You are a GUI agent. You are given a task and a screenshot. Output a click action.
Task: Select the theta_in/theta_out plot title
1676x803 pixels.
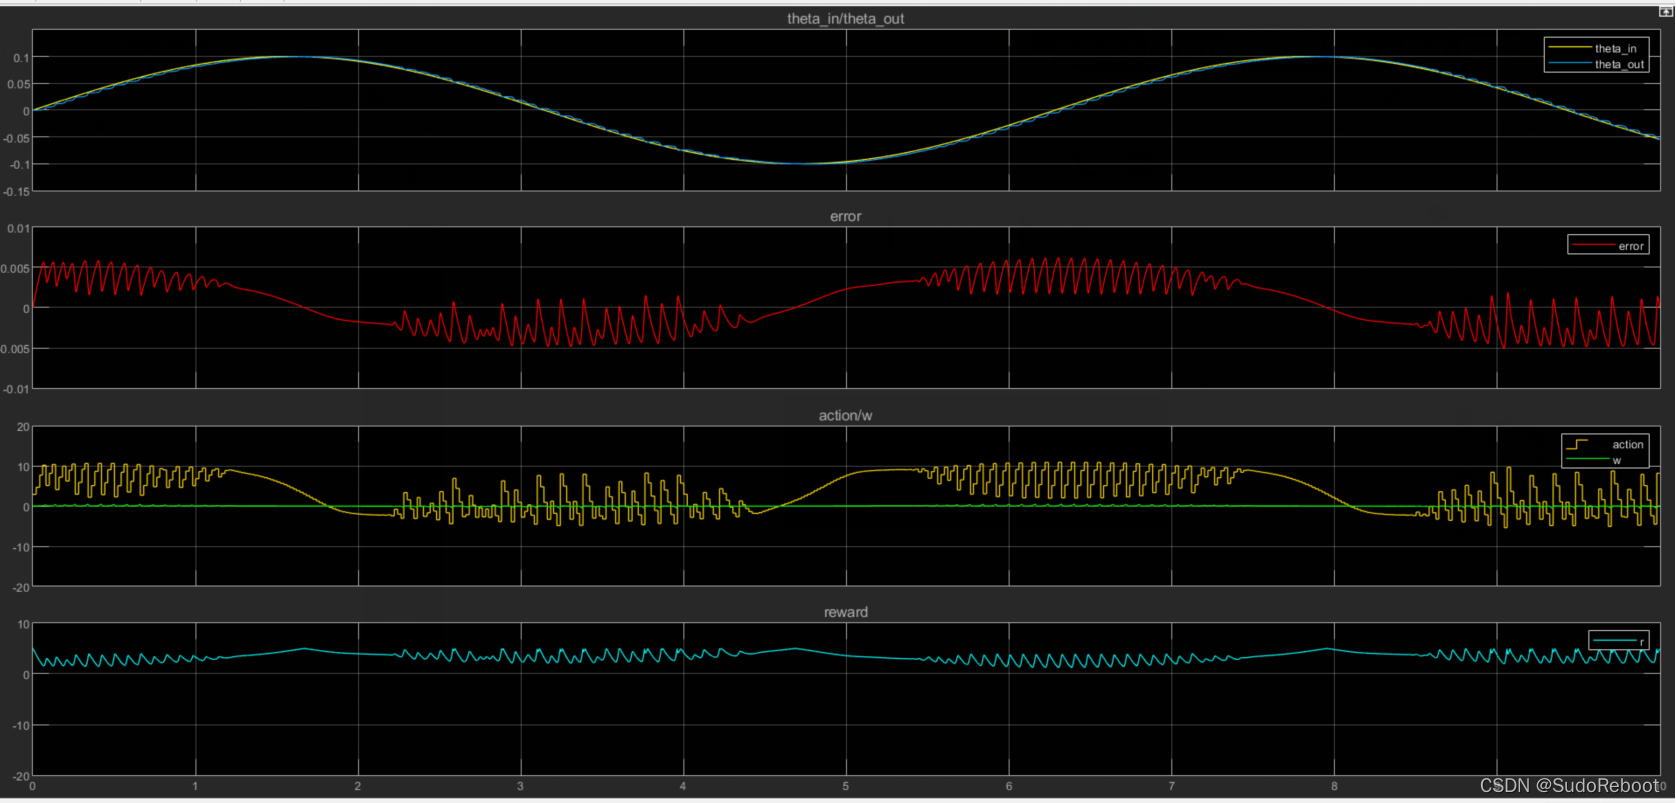[845, 19]
